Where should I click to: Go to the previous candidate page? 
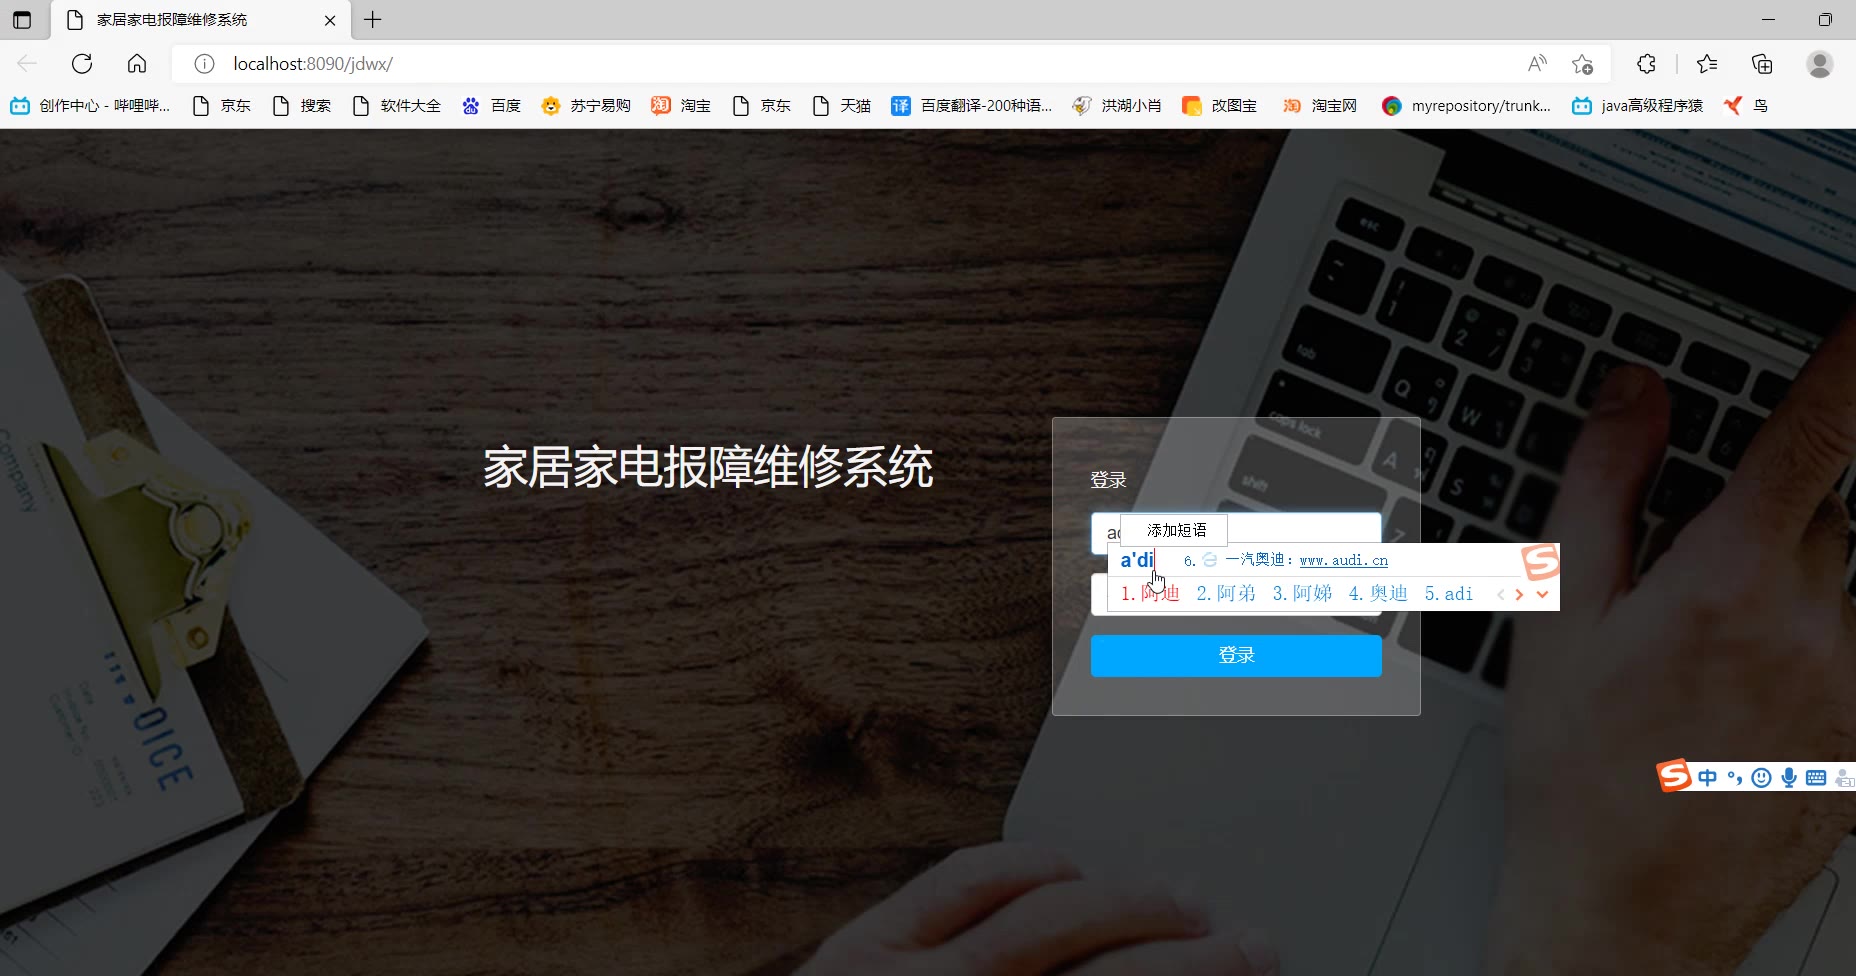click(1500, 595)
